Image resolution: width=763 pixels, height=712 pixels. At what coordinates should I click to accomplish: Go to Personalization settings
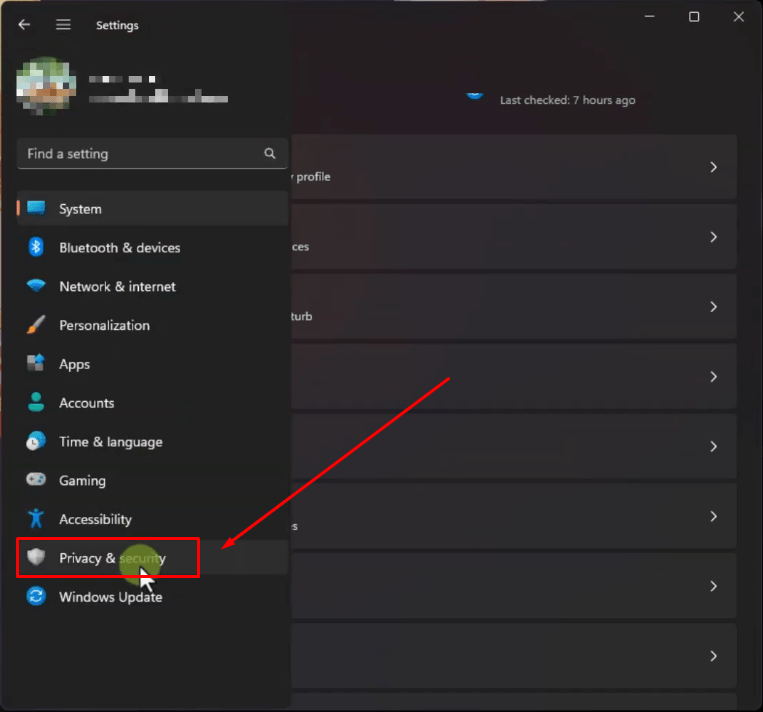point(153,326)
